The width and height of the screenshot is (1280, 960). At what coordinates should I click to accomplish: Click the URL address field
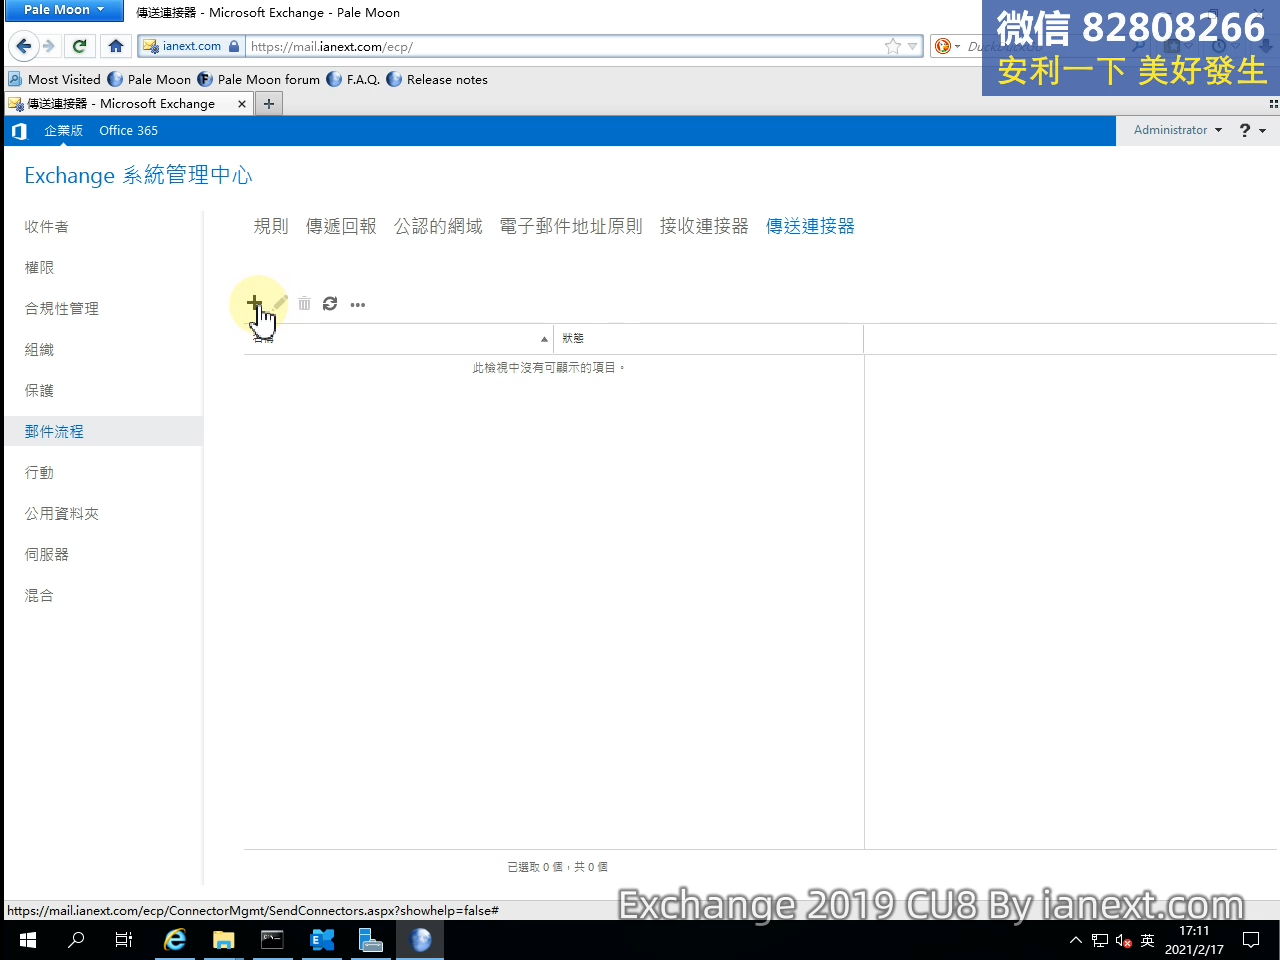565,46
